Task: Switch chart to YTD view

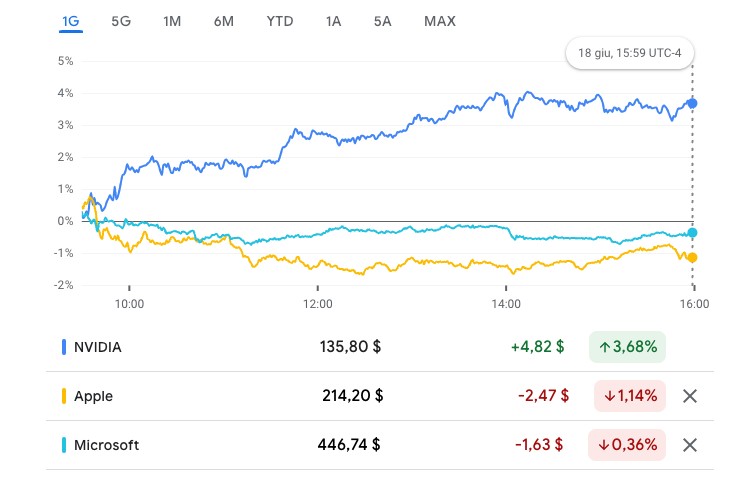Action: (x=280, y=21)
